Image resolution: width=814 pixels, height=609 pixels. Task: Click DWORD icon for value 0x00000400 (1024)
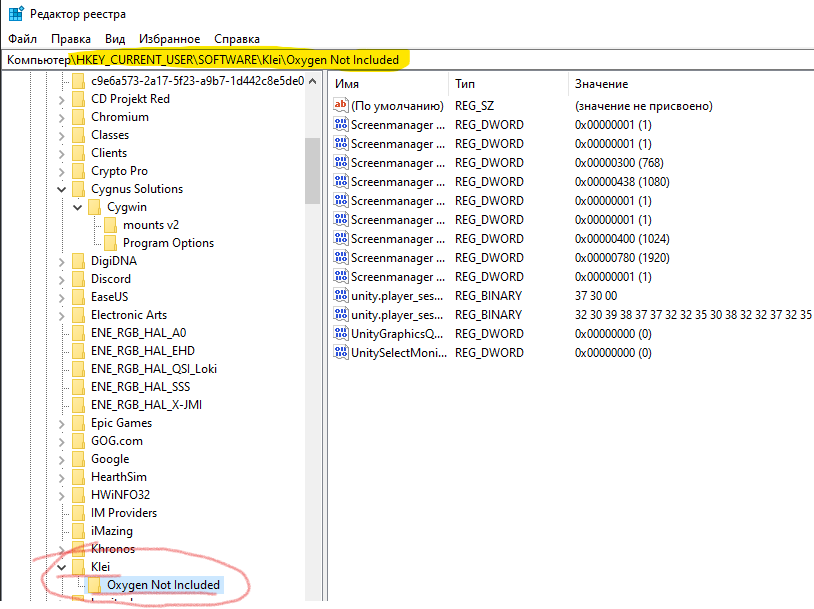coord(341,238)
